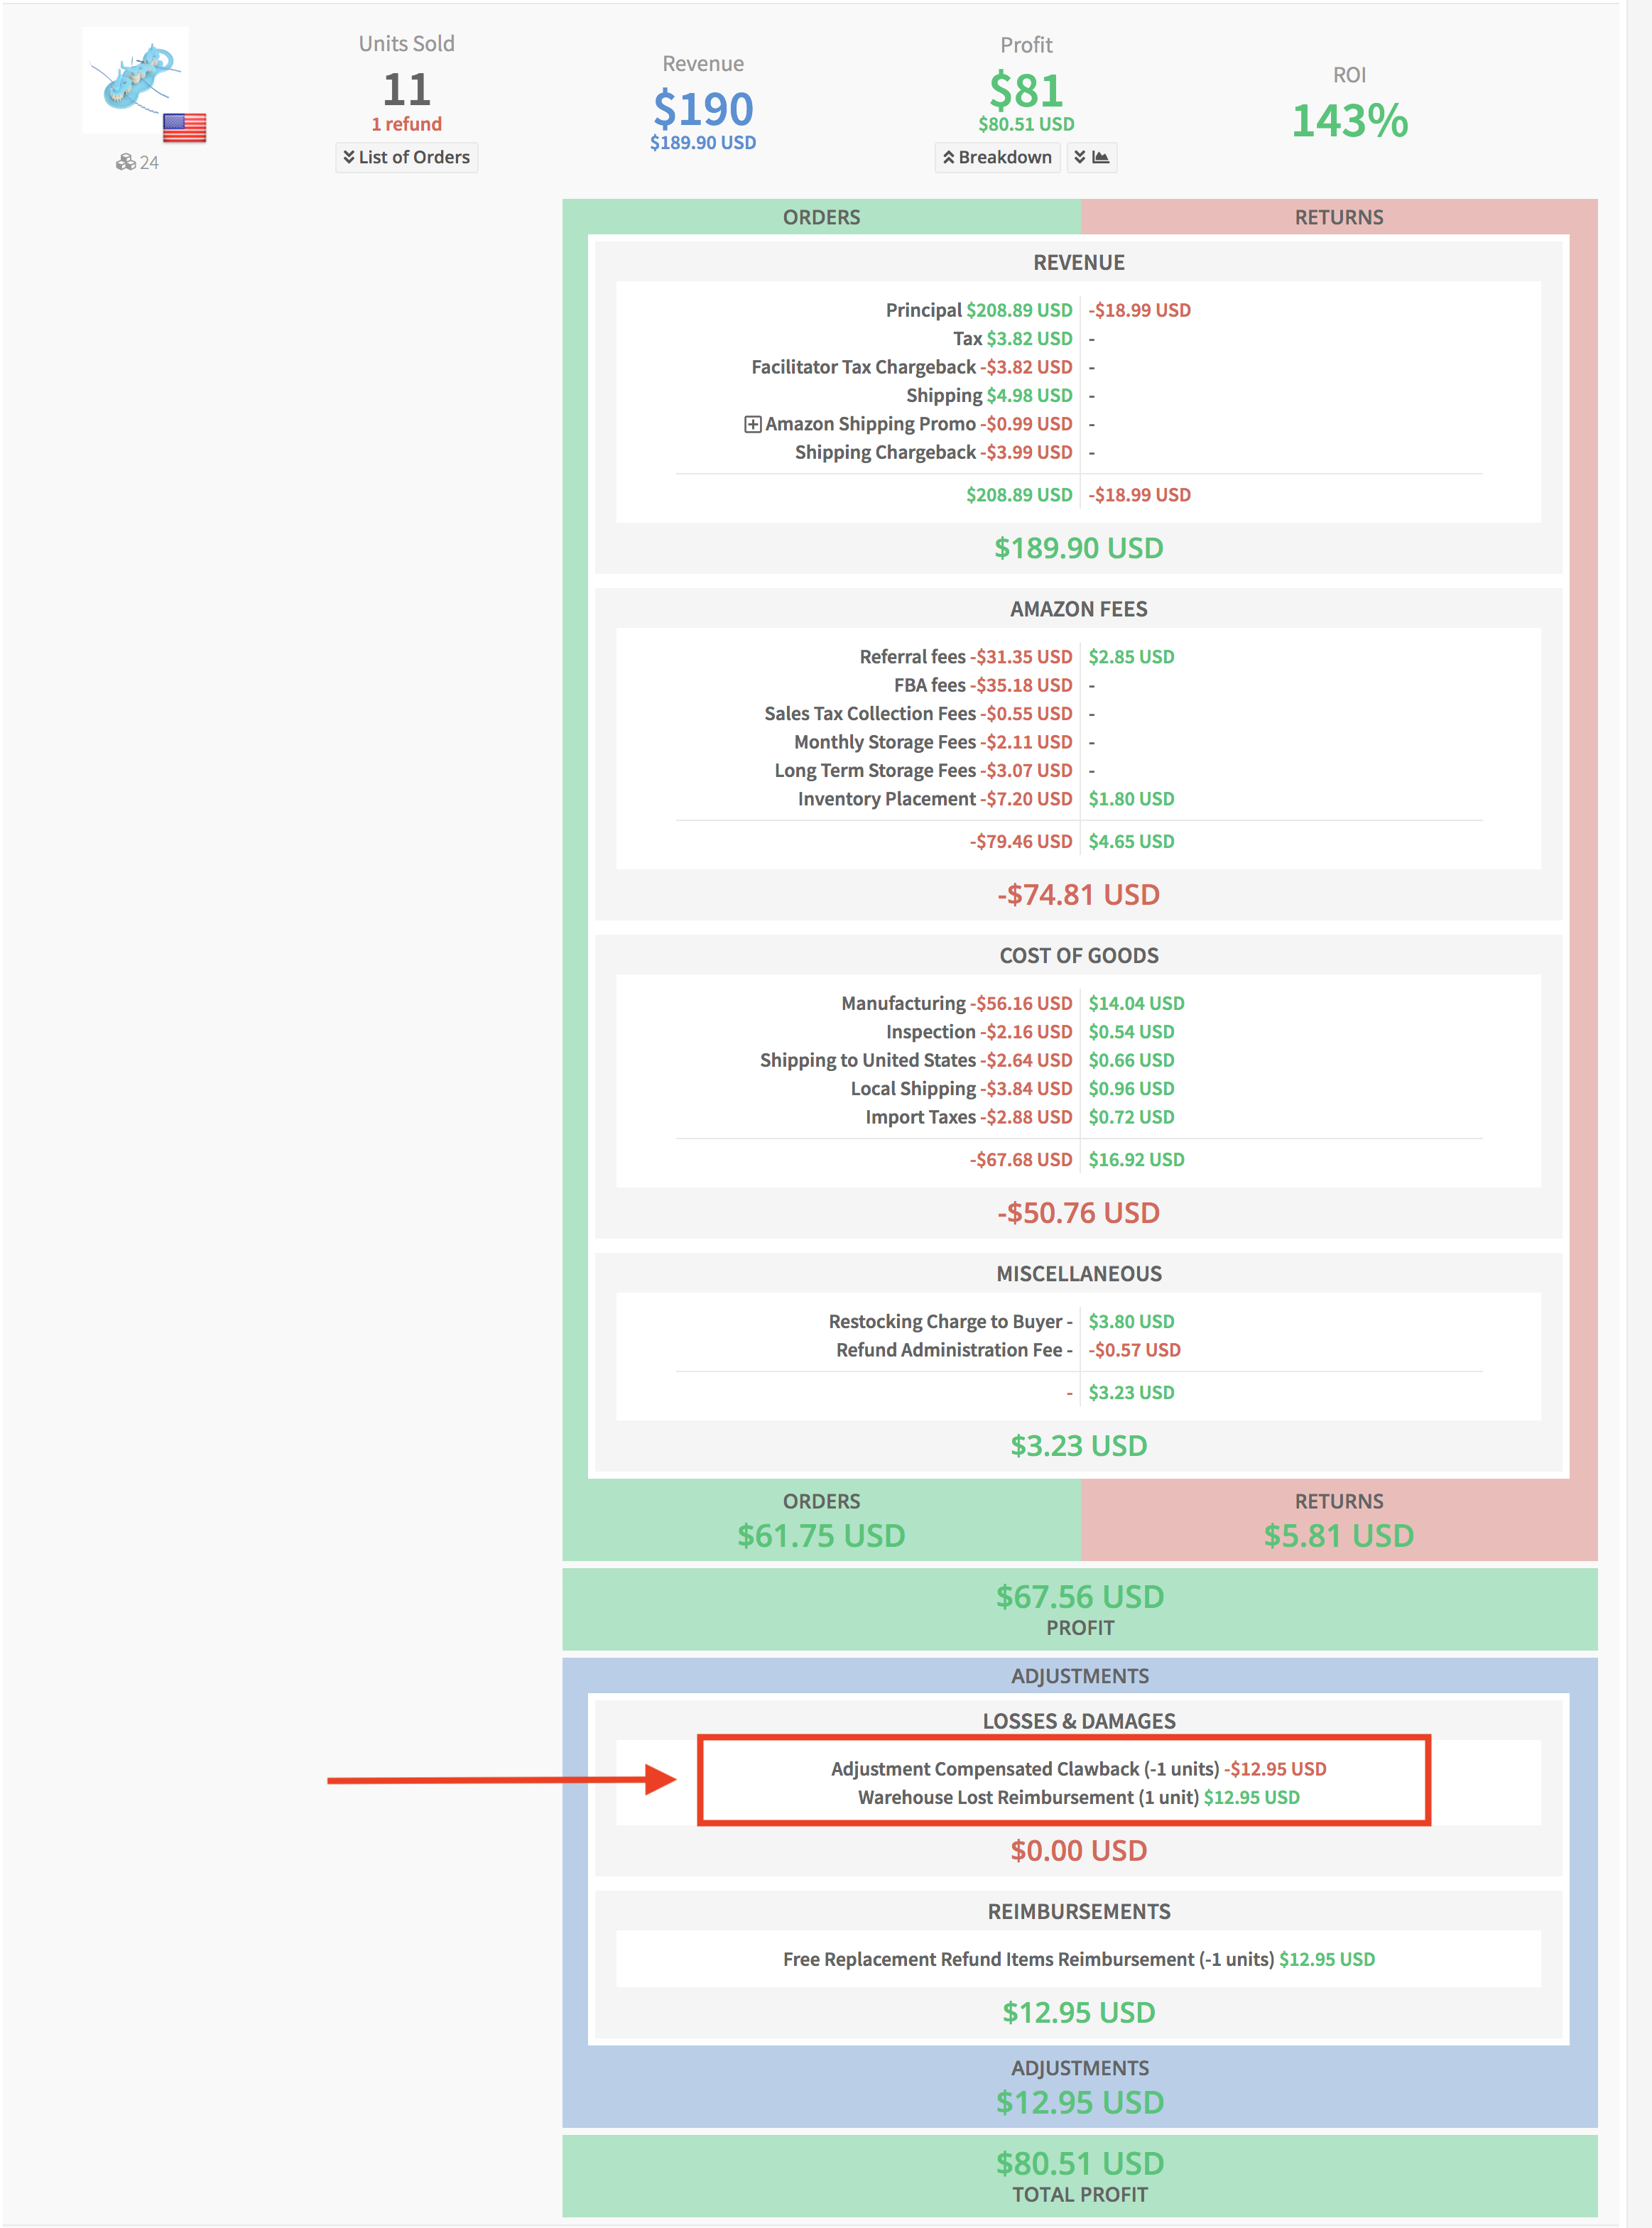The height and width of the screenshot is (2228, 1652).
Task: Select the top ORDERS column header
Action: pyautogui.click(x=821, y=217)
